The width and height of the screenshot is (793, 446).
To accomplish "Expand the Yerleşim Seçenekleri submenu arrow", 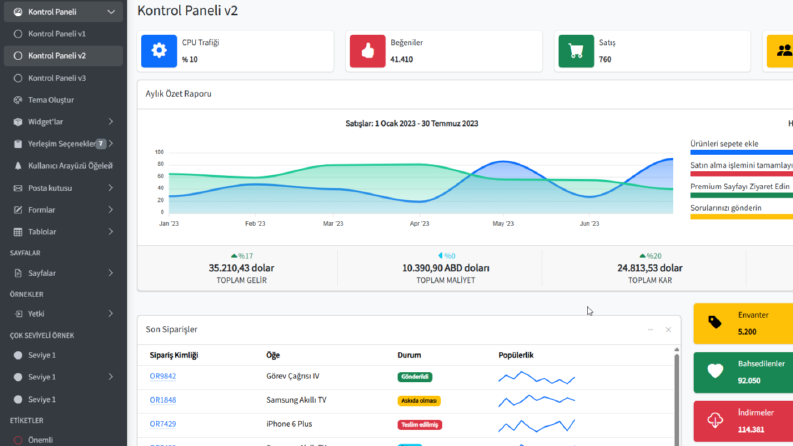I will coord(111,144).
